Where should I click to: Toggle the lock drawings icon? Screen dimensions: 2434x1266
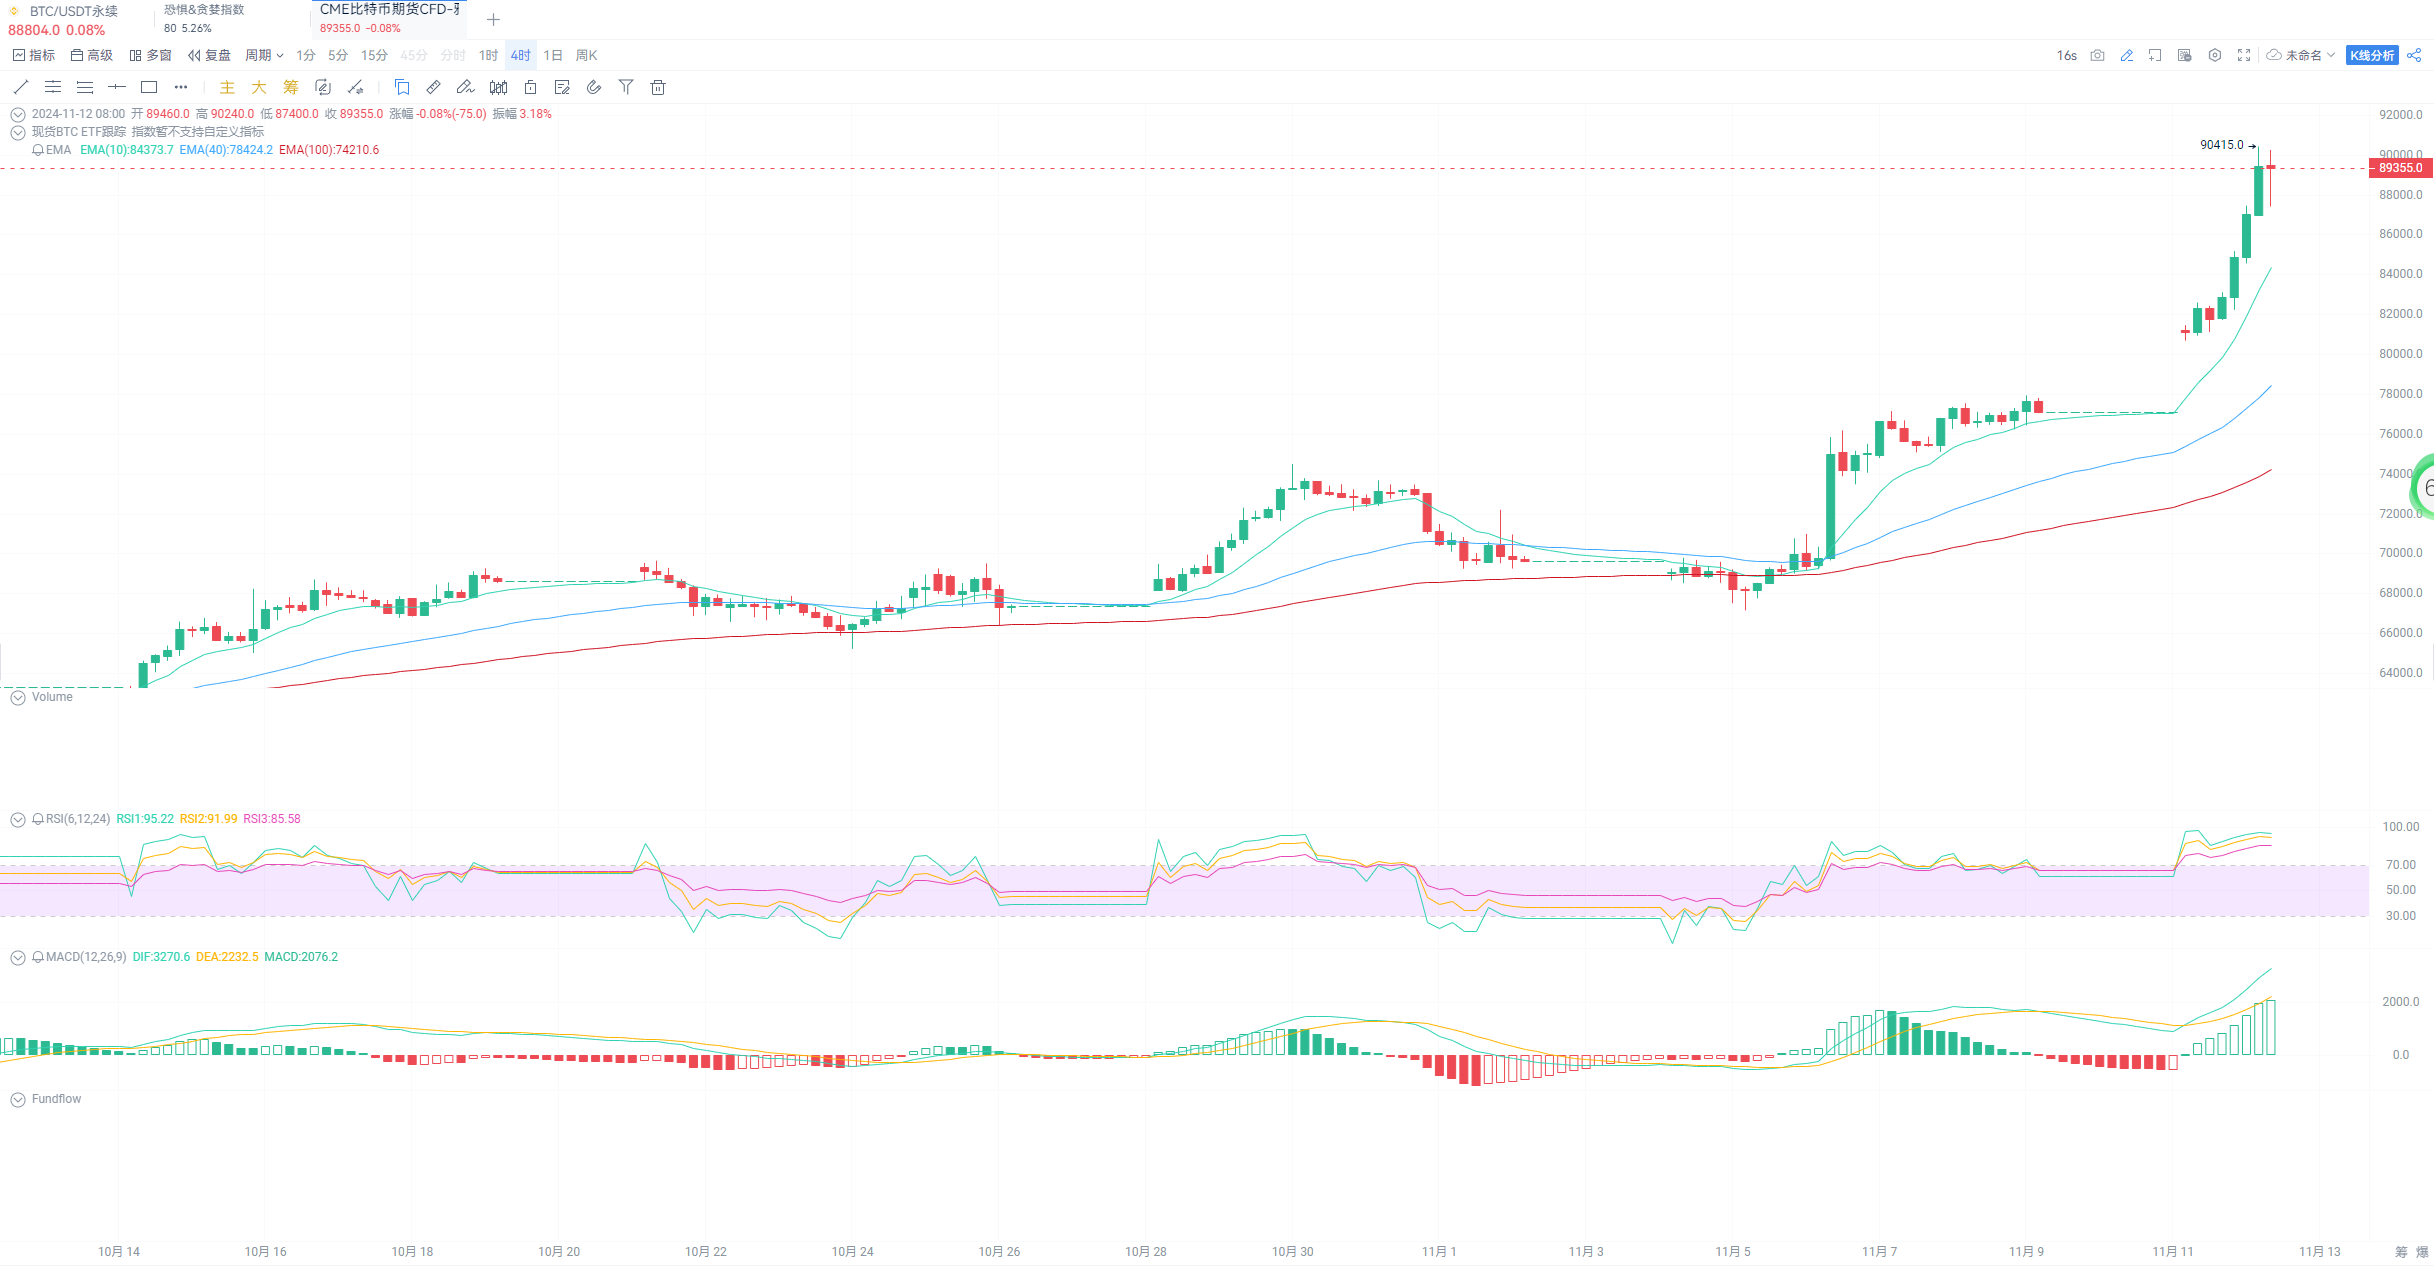click(531, 87)
